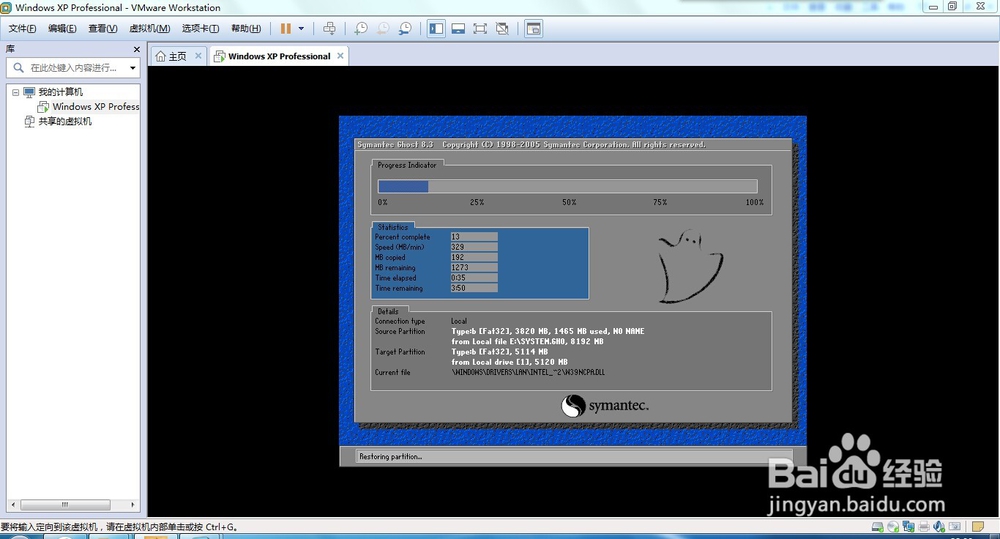The width and height of the screenshot is (1000, 539).
Task: Take a snapshot of this virtual machine
Action: [361, 29]
